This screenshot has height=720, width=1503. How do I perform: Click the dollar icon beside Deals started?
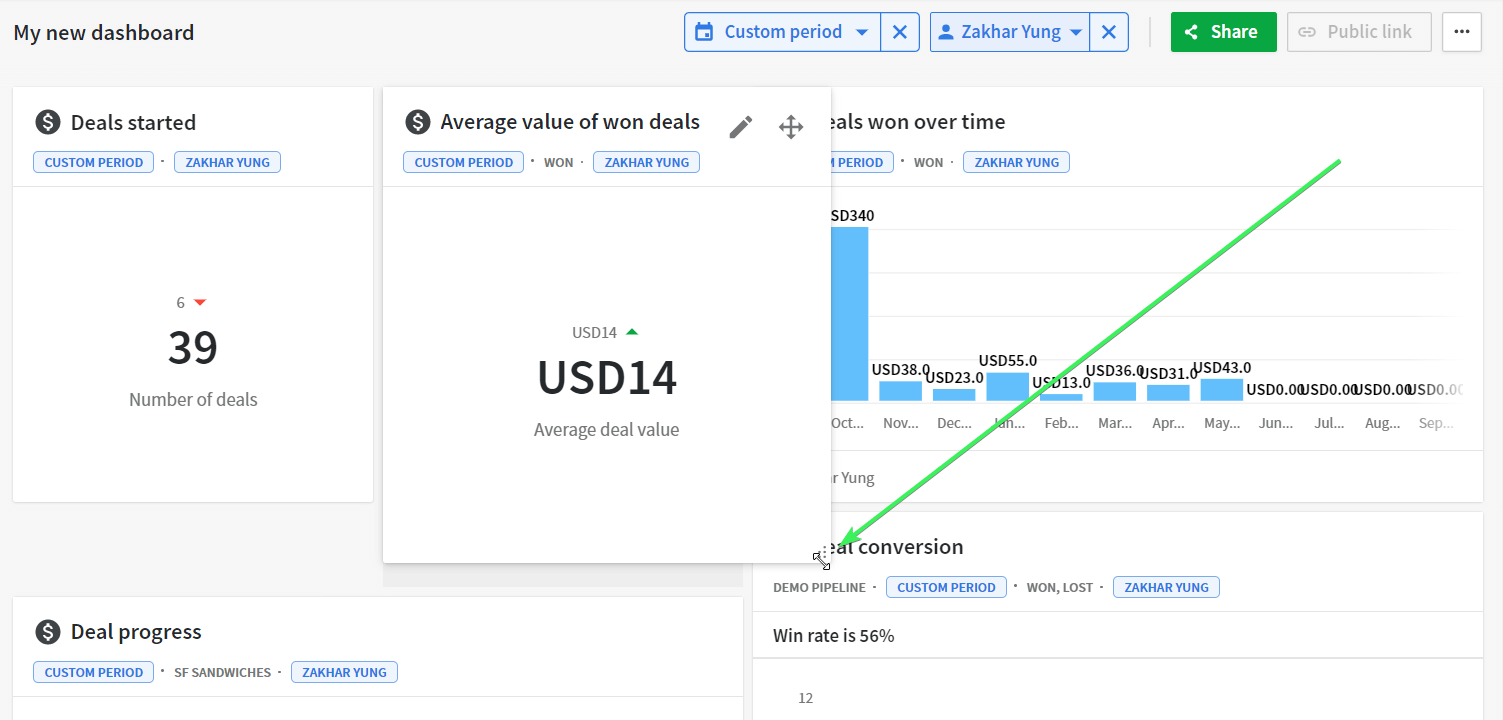click(48, 122)
